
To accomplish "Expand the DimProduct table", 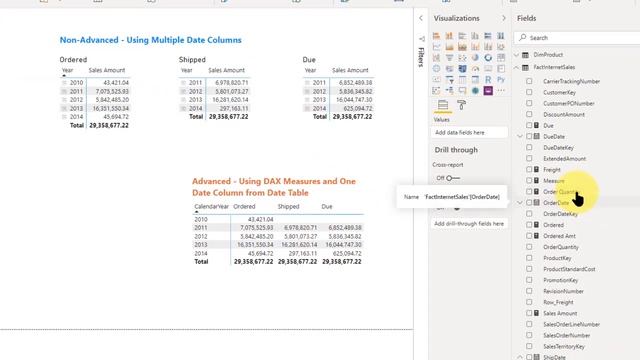I will 517,55.
